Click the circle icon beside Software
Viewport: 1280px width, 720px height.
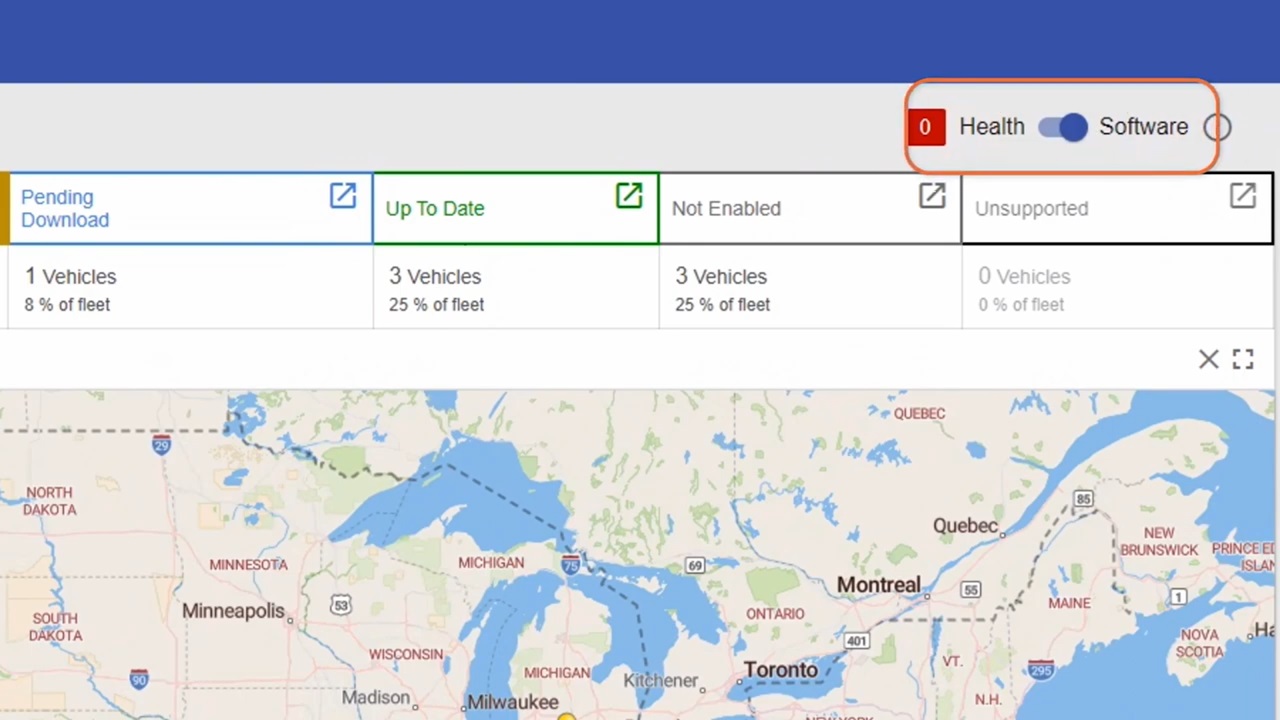point(1217,128)
